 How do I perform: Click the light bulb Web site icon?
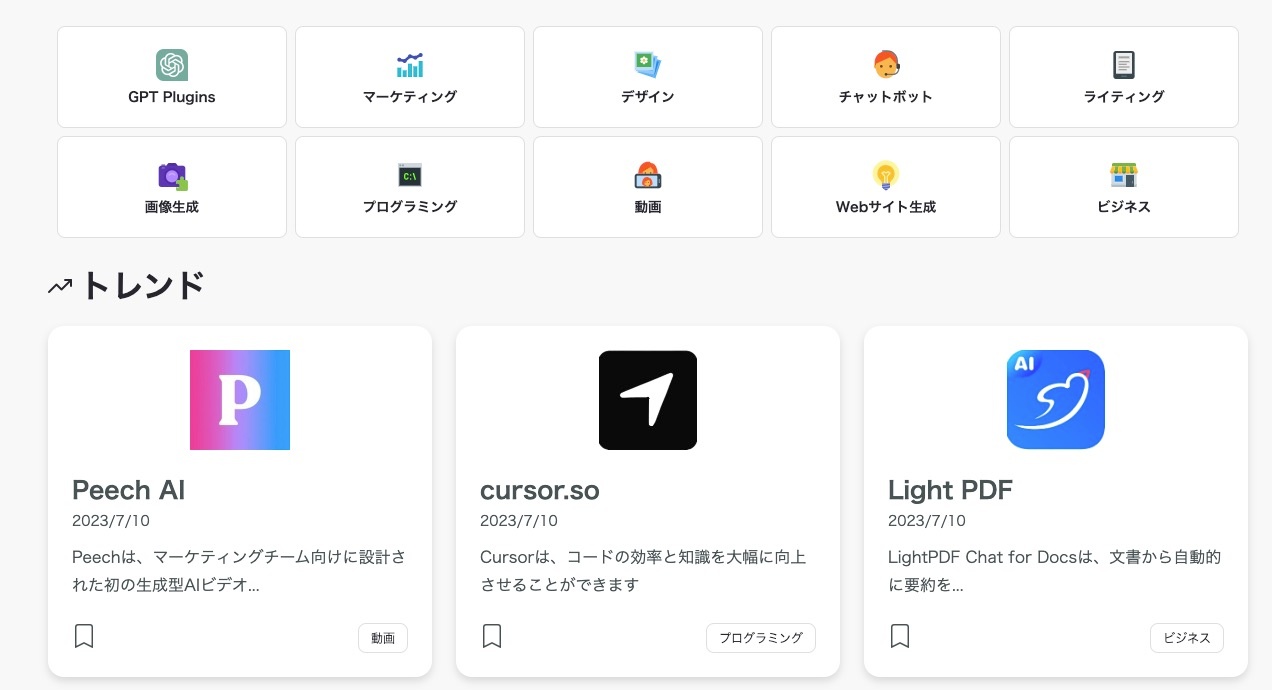pyautogui.click(x=886, y=175)
